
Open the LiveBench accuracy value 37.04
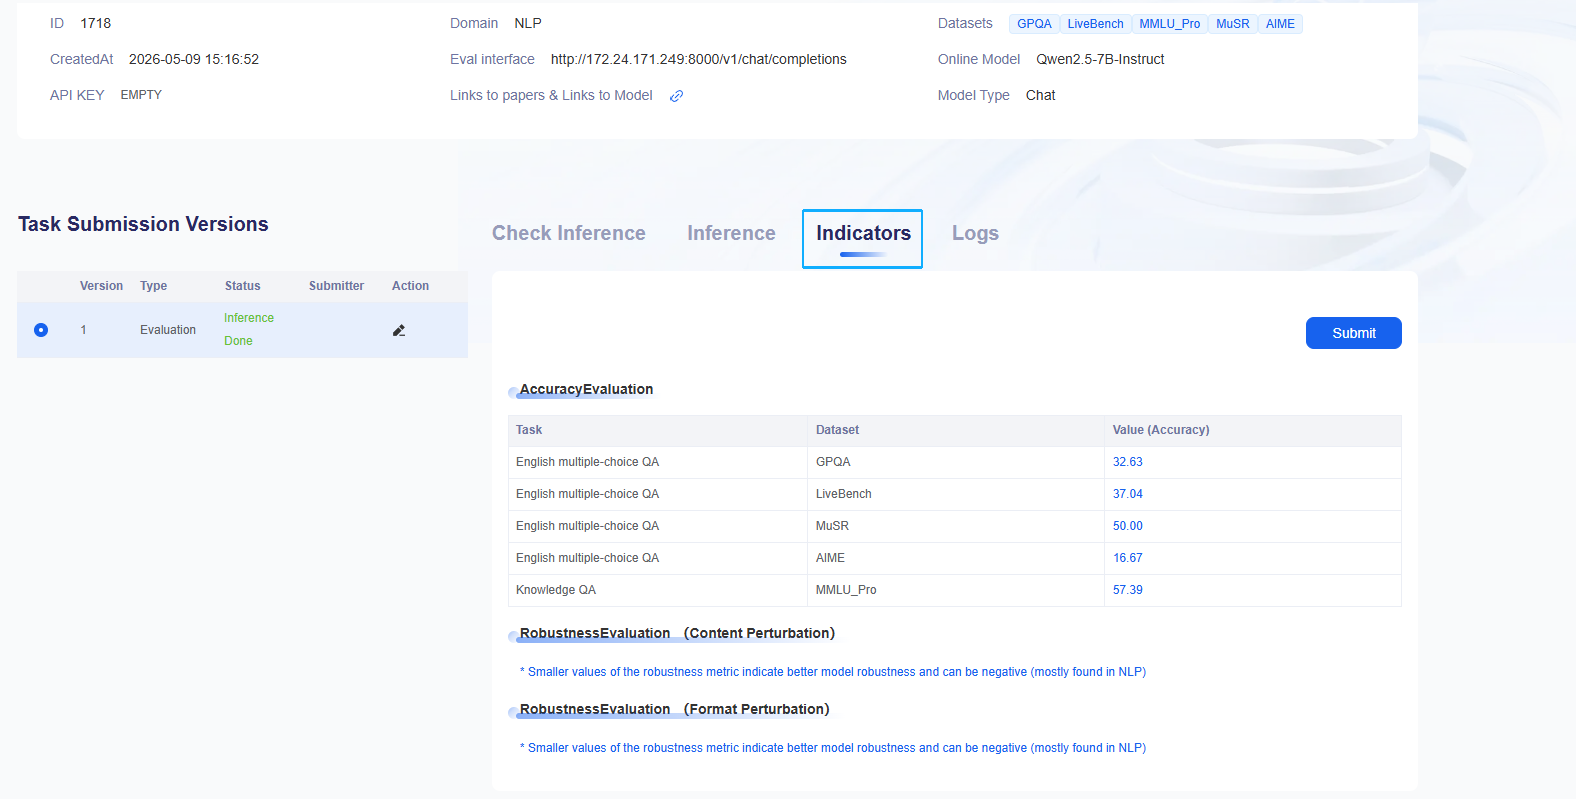pos(1127,494)
